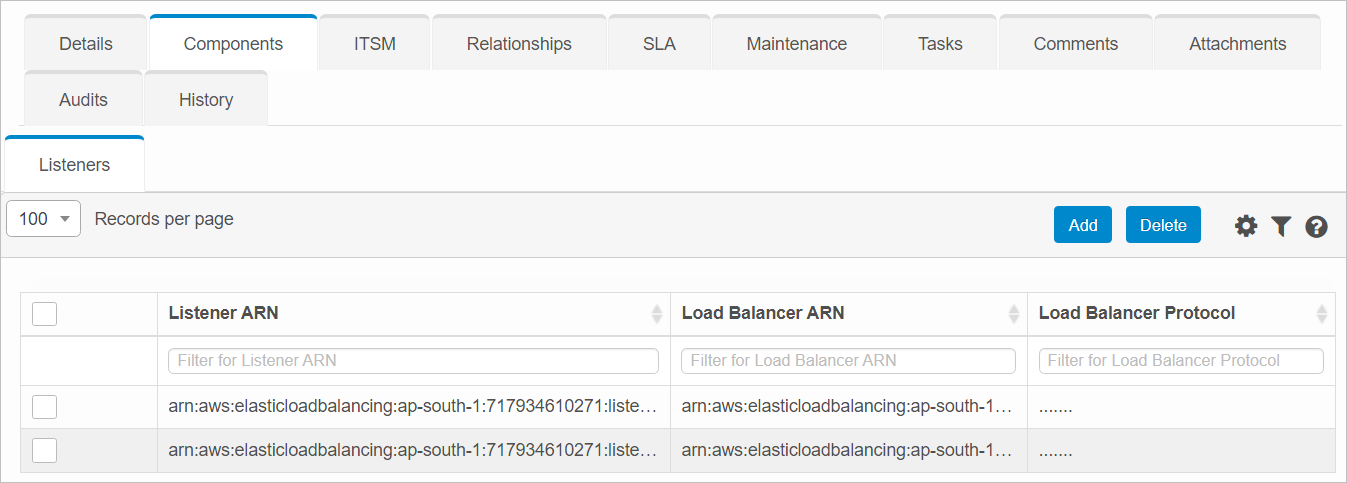Sort by Load Balancer Protocol column arrows

click(x=1321, y=314)
